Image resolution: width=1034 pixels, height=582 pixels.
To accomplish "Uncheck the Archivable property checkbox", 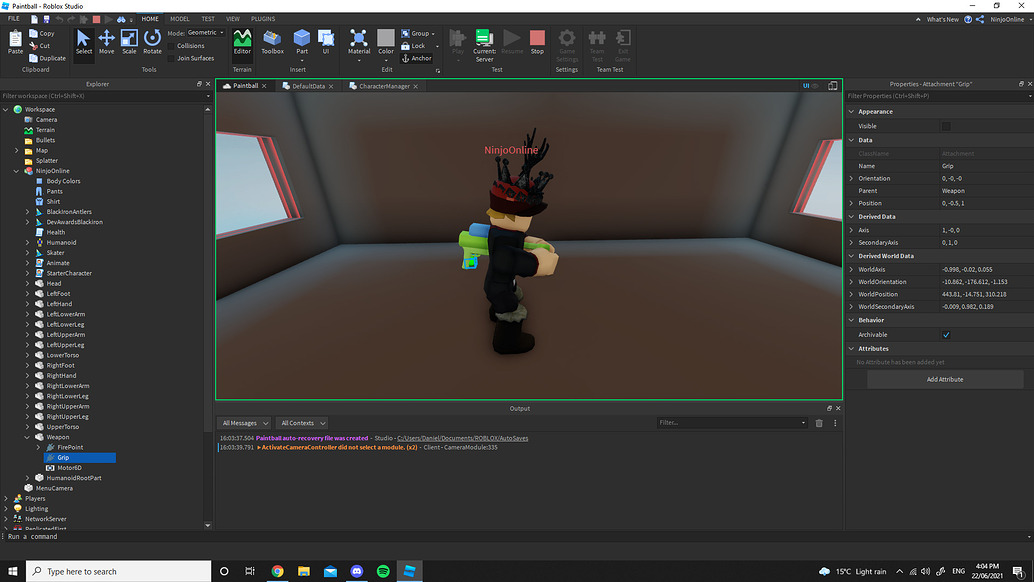I will tap(946, 335).
